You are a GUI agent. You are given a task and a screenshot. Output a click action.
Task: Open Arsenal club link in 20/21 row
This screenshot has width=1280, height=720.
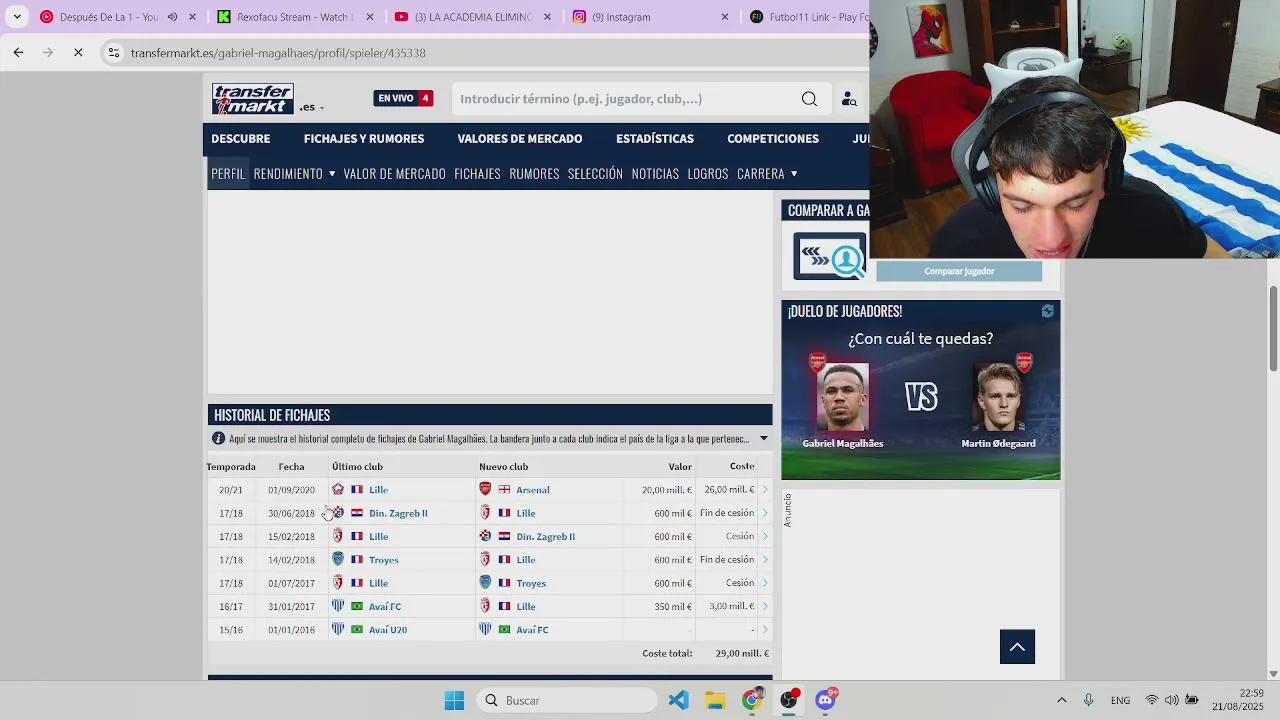(x=533, y=490)
